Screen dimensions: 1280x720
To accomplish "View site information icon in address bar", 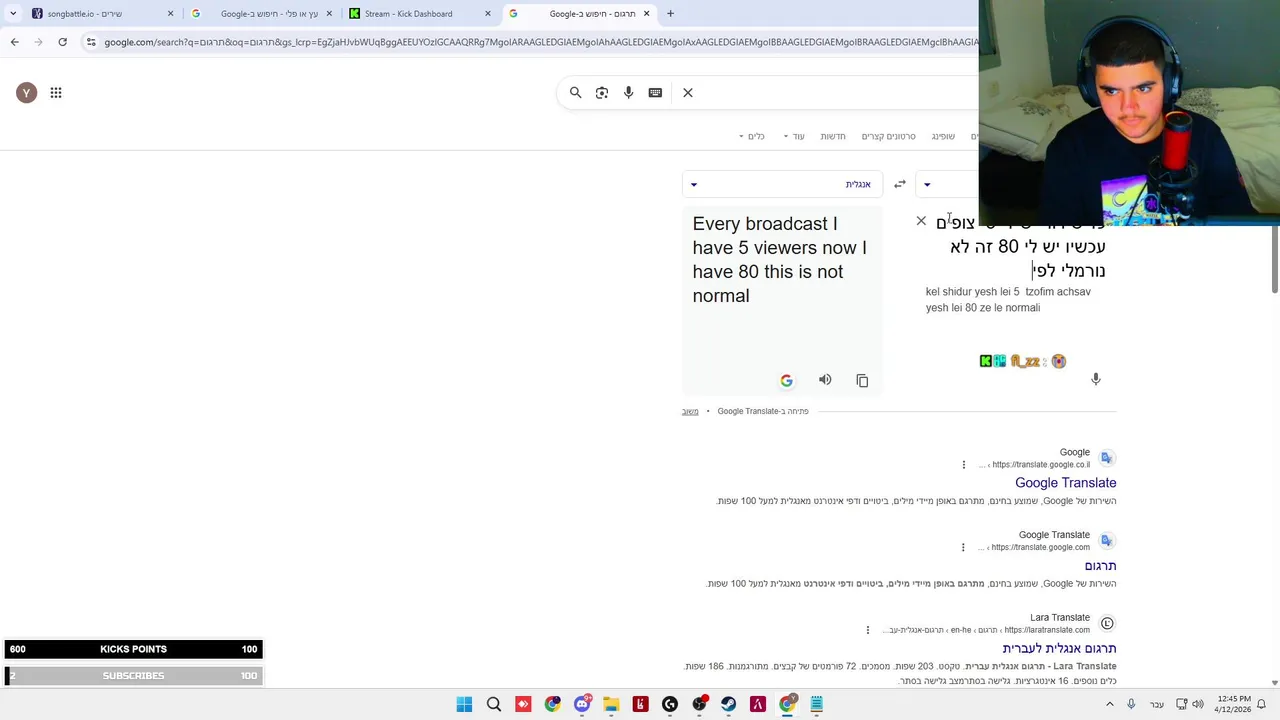I will click(91, 42).
